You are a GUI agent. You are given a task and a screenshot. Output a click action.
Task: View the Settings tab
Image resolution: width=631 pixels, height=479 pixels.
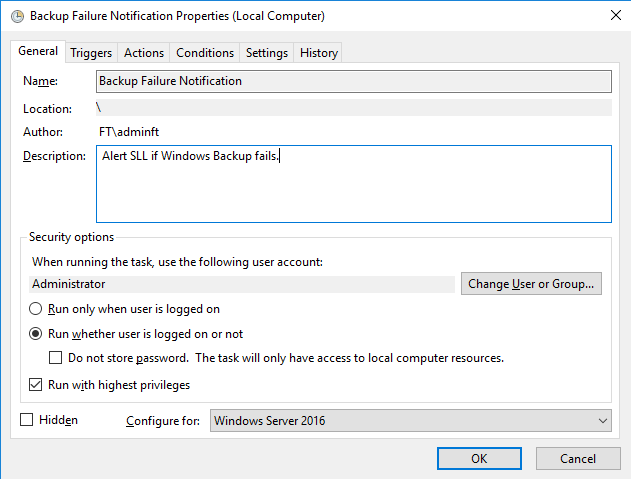coord(267,53)
